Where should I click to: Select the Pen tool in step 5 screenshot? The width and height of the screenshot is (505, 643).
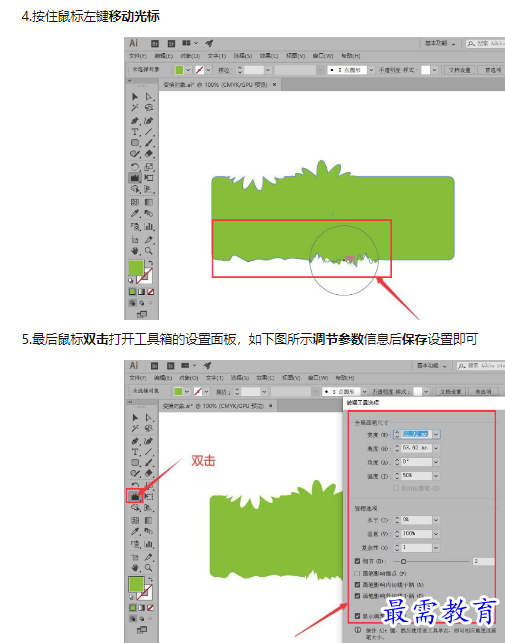[x=135, y=441]
